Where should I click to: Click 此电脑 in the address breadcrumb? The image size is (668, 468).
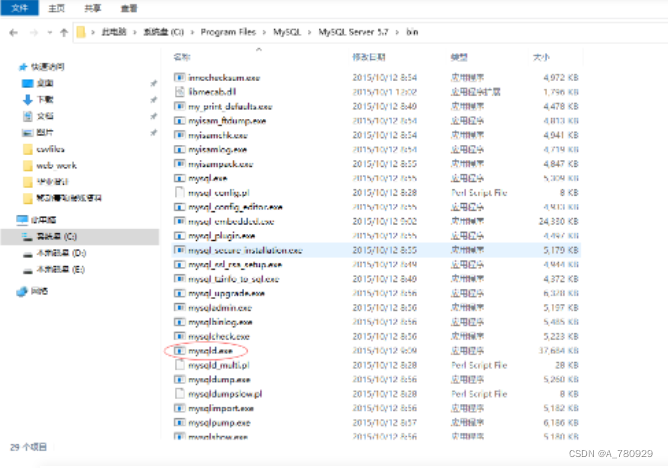(114, 32)
